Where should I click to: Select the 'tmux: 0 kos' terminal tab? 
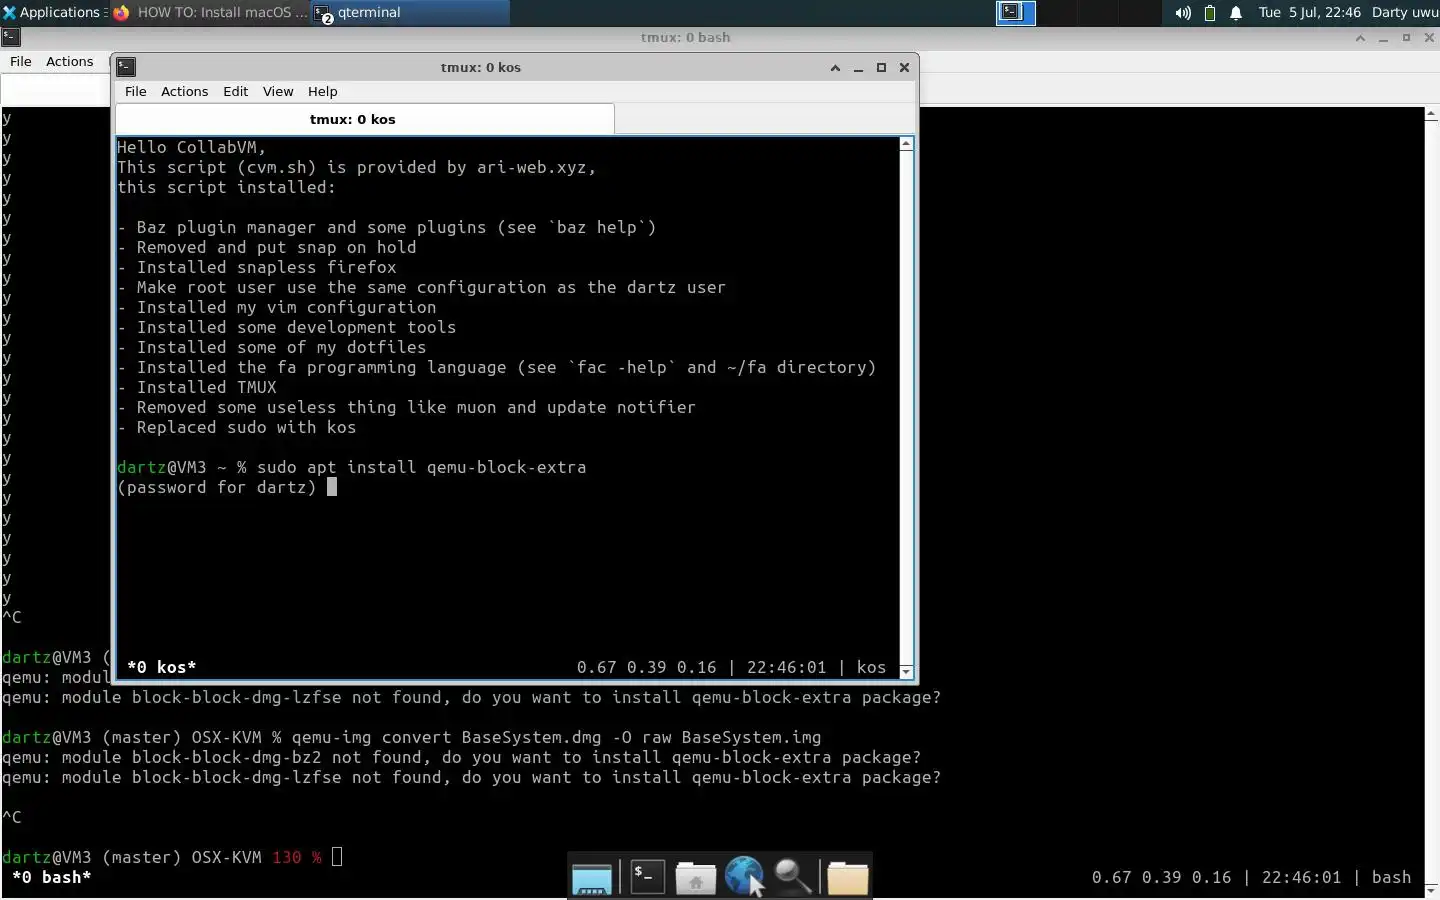(x=365, y=119)
